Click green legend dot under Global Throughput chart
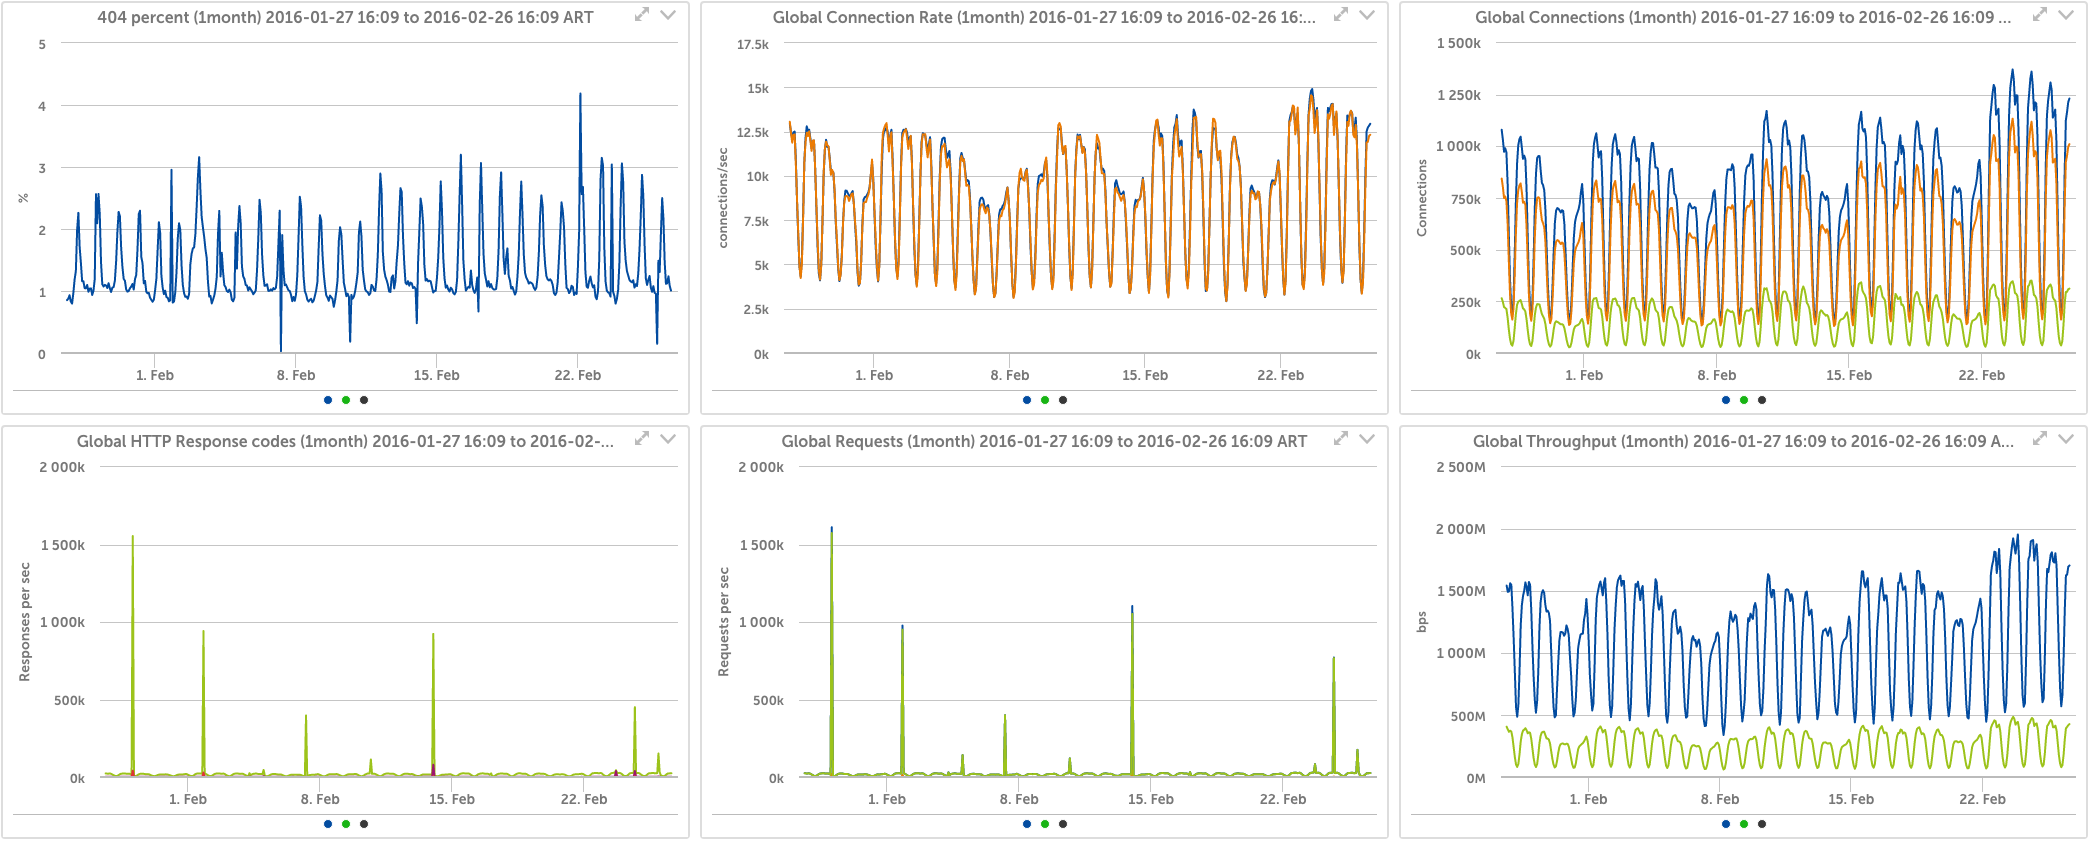This screenshot has height=843, width=2092. click(x=1744, y=824)
